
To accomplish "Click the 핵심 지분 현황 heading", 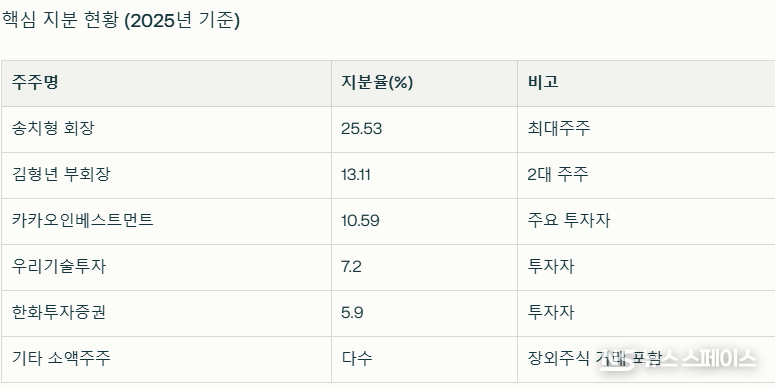I will tap(121, 21).
